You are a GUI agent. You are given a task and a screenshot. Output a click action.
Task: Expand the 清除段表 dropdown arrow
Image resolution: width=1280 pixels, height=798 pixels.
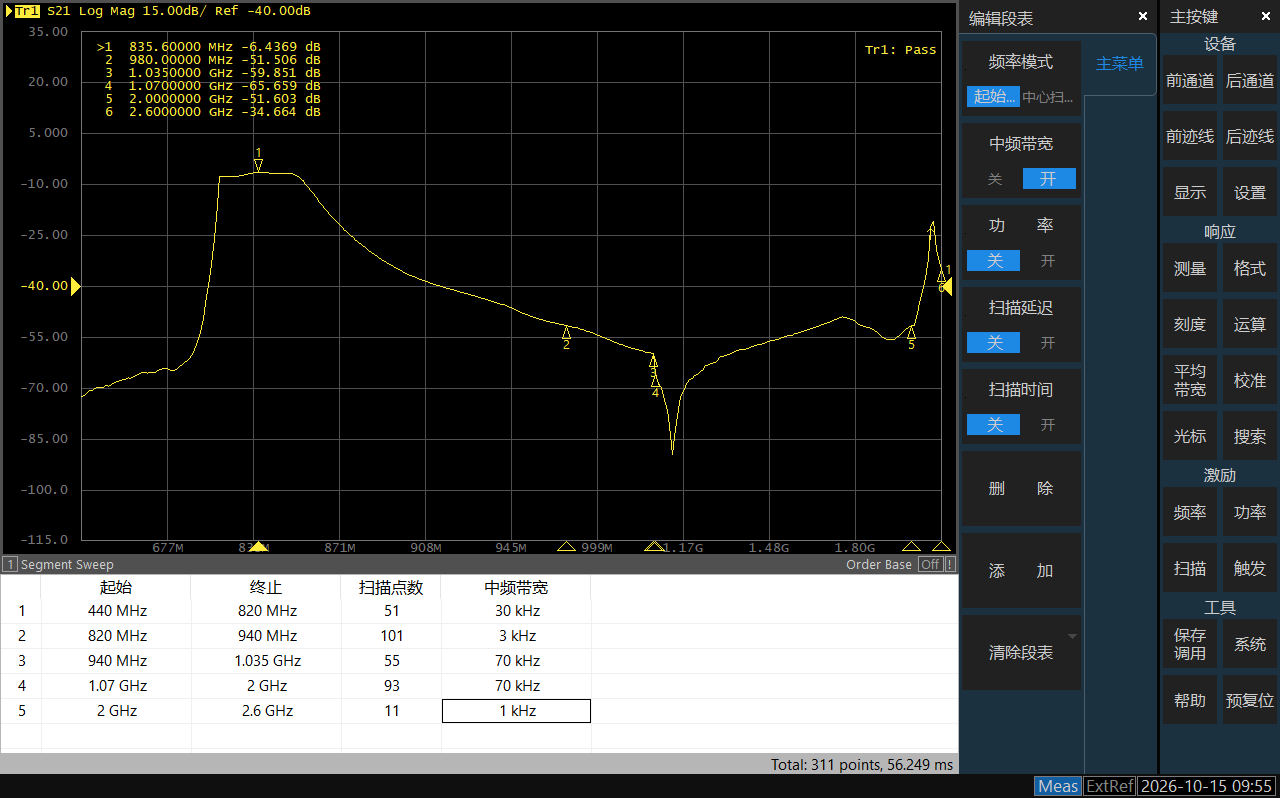point(1072,636)
